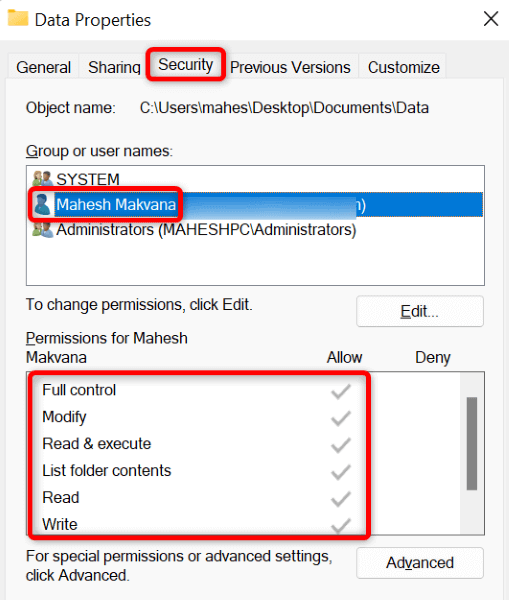This screenshot has height=600, width=509.
Task: Select the Security tab
Action: point(186,64)
